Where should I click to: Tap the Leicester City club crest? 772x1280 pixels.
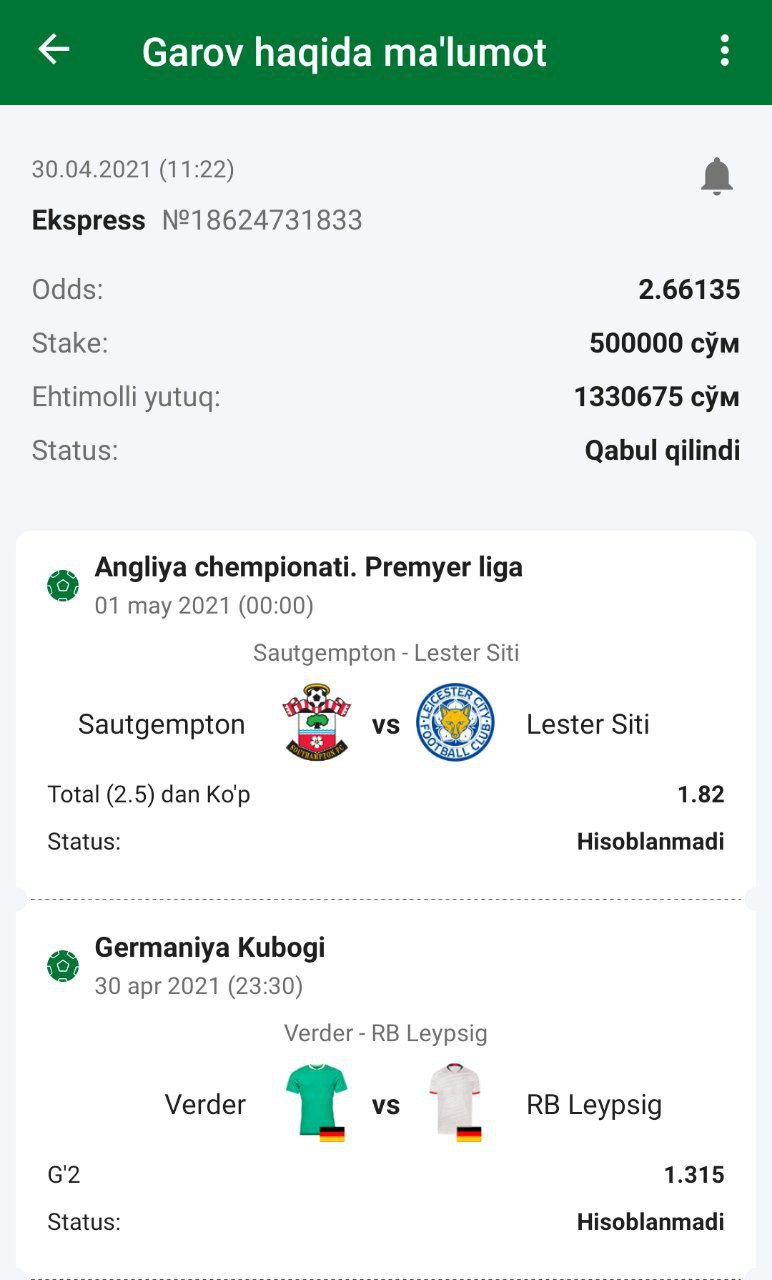click(455, 723)
